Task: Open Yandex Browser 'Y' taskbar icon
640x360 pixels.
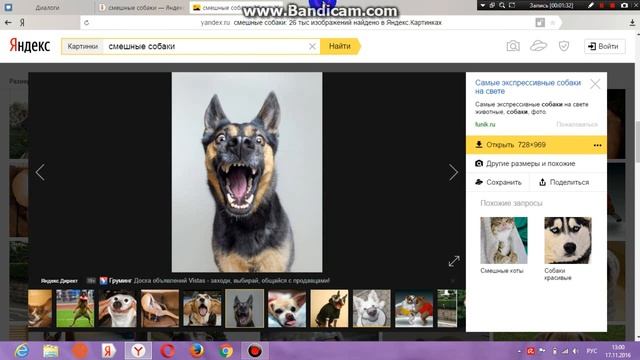Action: (x=138, y=351)
